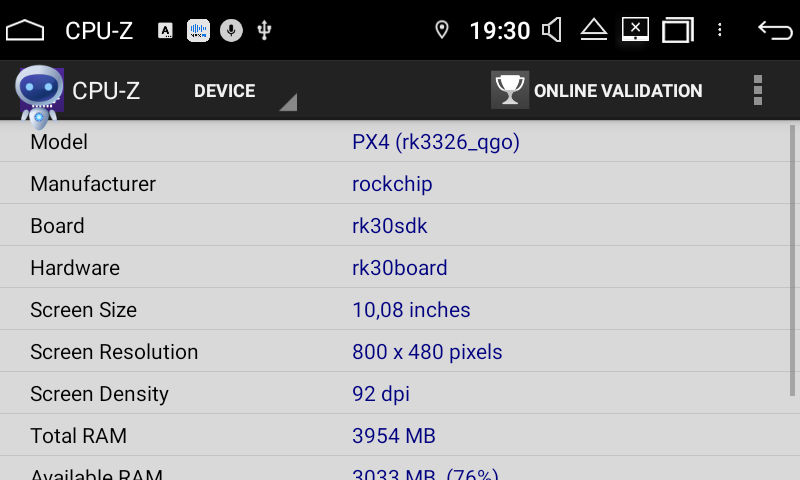Open recent apps overview icon
800x480 pixels.
point(678,30)
